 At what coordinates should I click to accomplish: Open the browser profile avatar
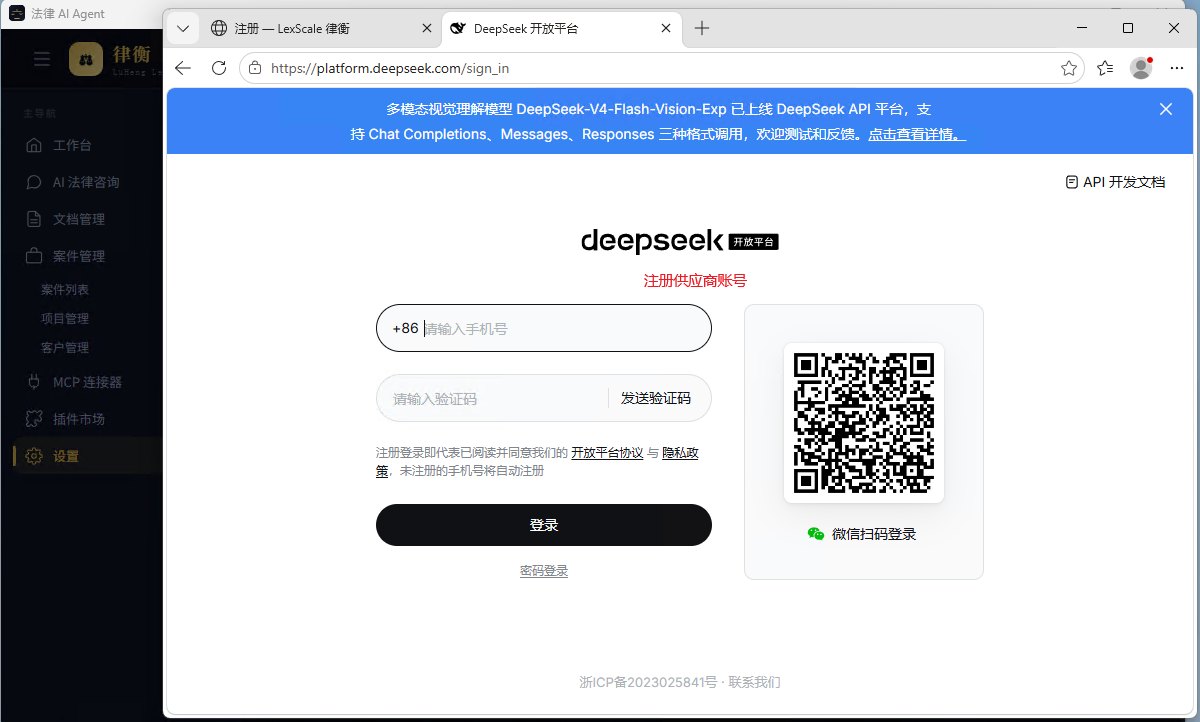pyautogui.click(x=1141, y=68)
